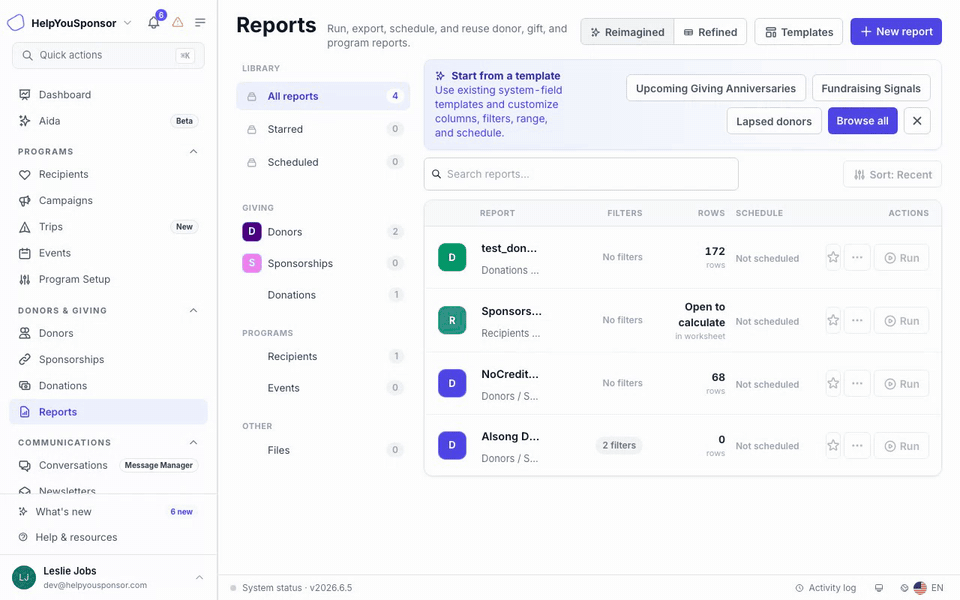Screen dimensions: 960x600
Task: Open Aida assistant in the sidebar
Action: point(108,121)
